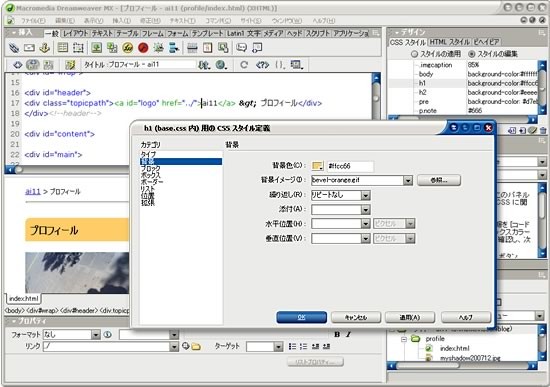The width and height of the screenshot is (550, 387).
Task: Insert a rollover image
Action: pyautogui.click(x=159, y=48)
